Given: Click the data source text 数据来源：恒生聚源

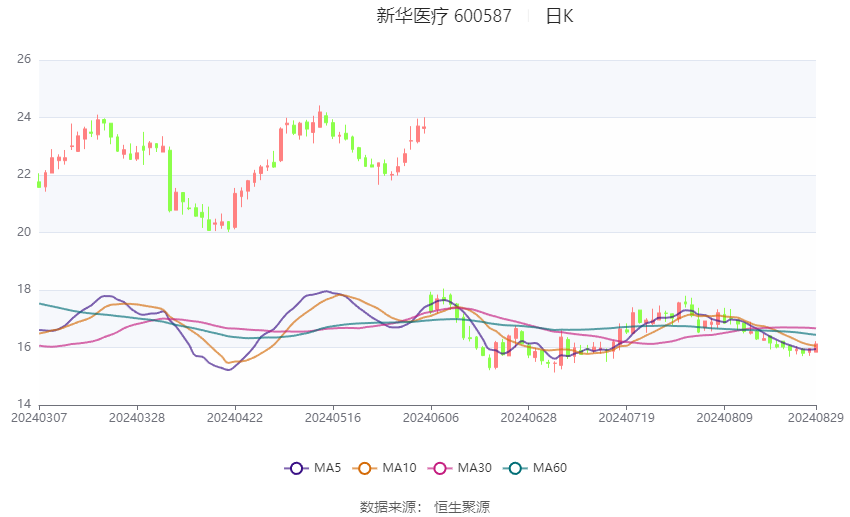Looking at the screenshot, I should pyautogui.click(x=424, y=507).
